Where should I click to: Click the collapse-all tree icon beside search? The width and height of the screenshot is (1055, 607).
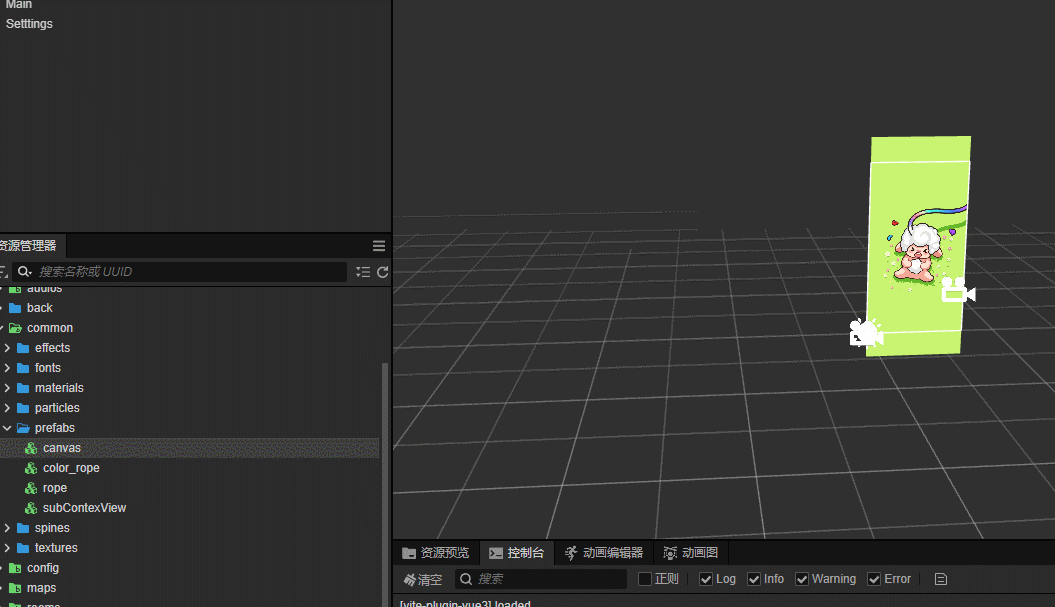point(363,272)
